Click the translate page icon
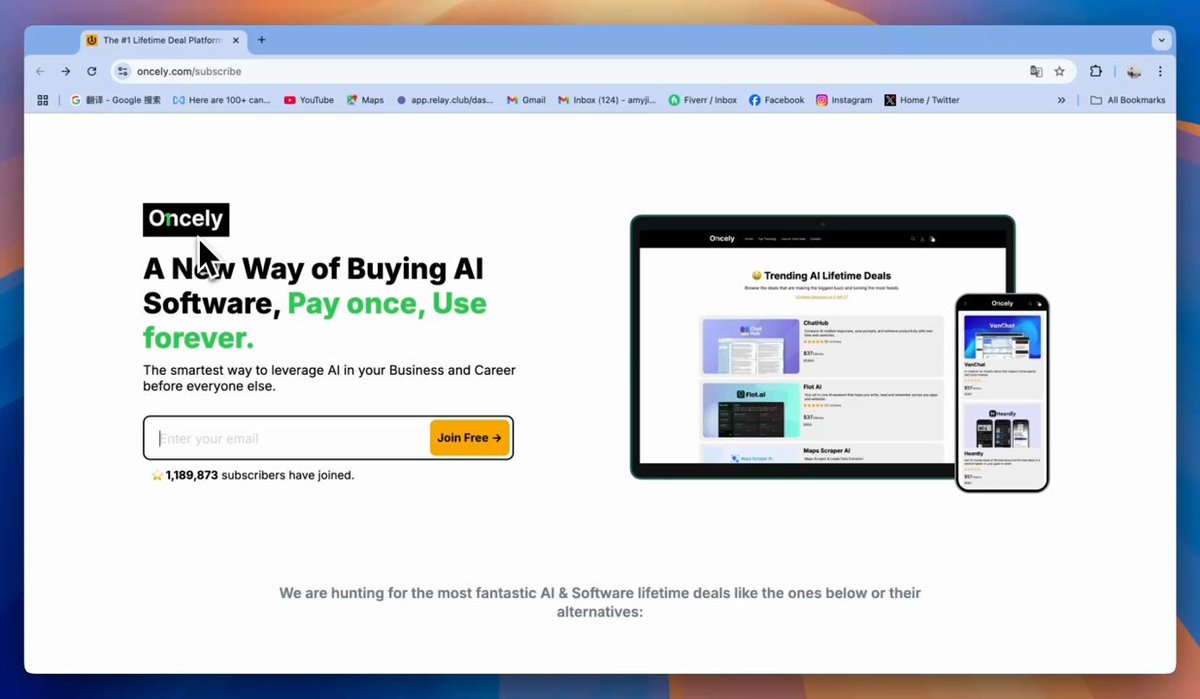Image resolution: width=1200 pixels, height=699 pixels. (1037, 72)
